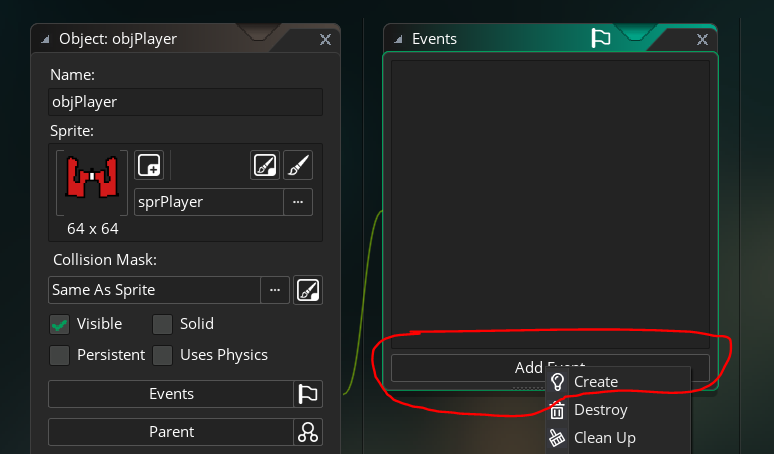
Task: Open sprite selector ellipsis next to sprPlayer
Action: tap(298, 202)
